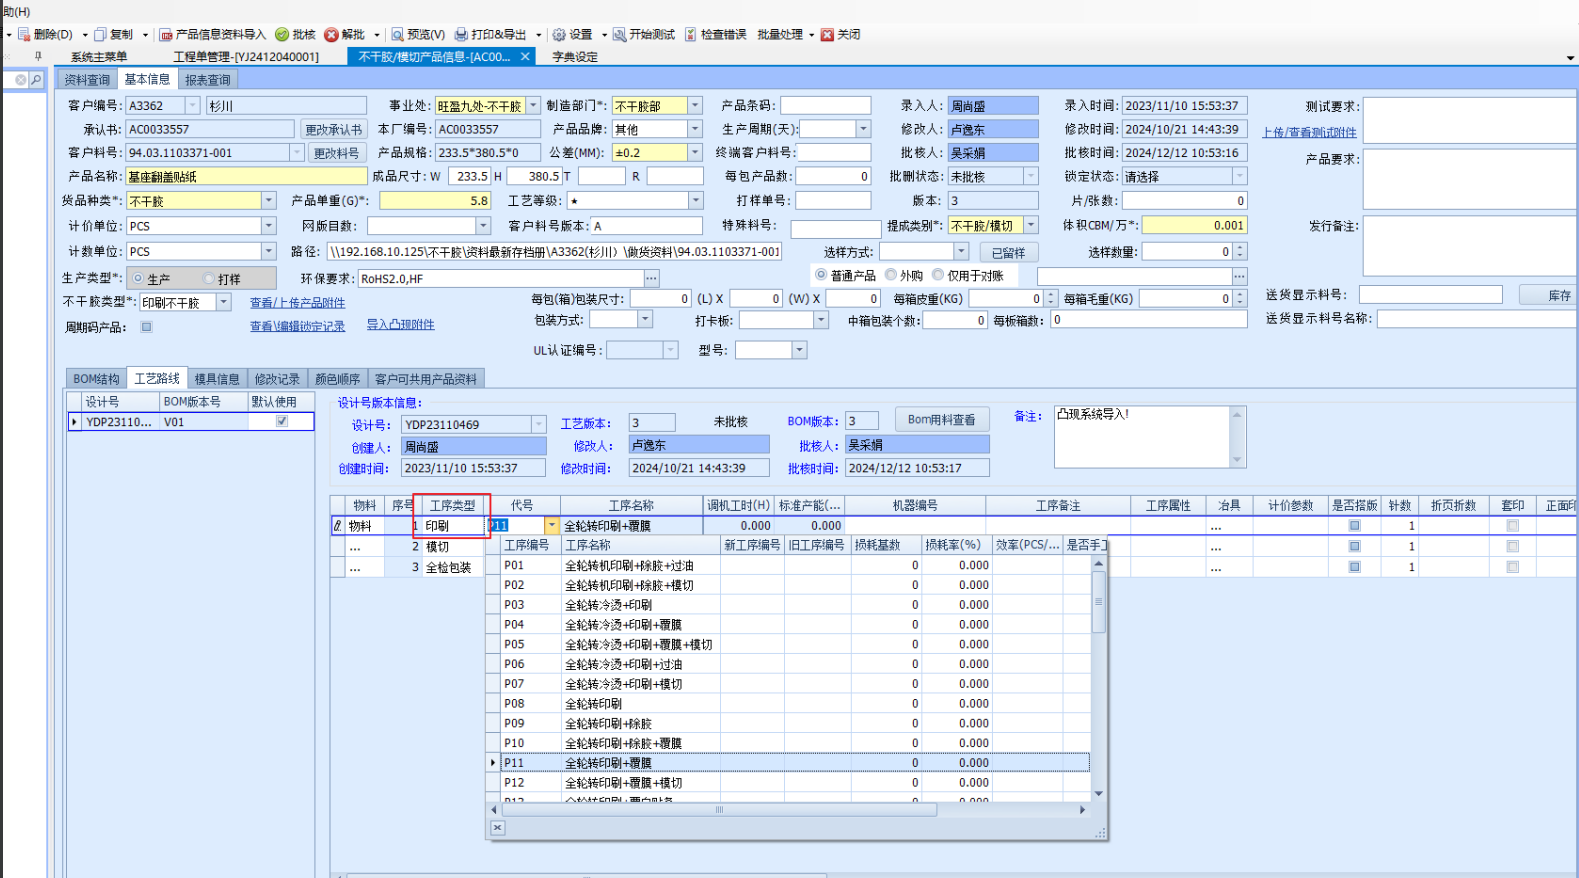This screenshot has width=1579, height=878.
Task: Switch to the 资料查询 tab
Action: 87,80
